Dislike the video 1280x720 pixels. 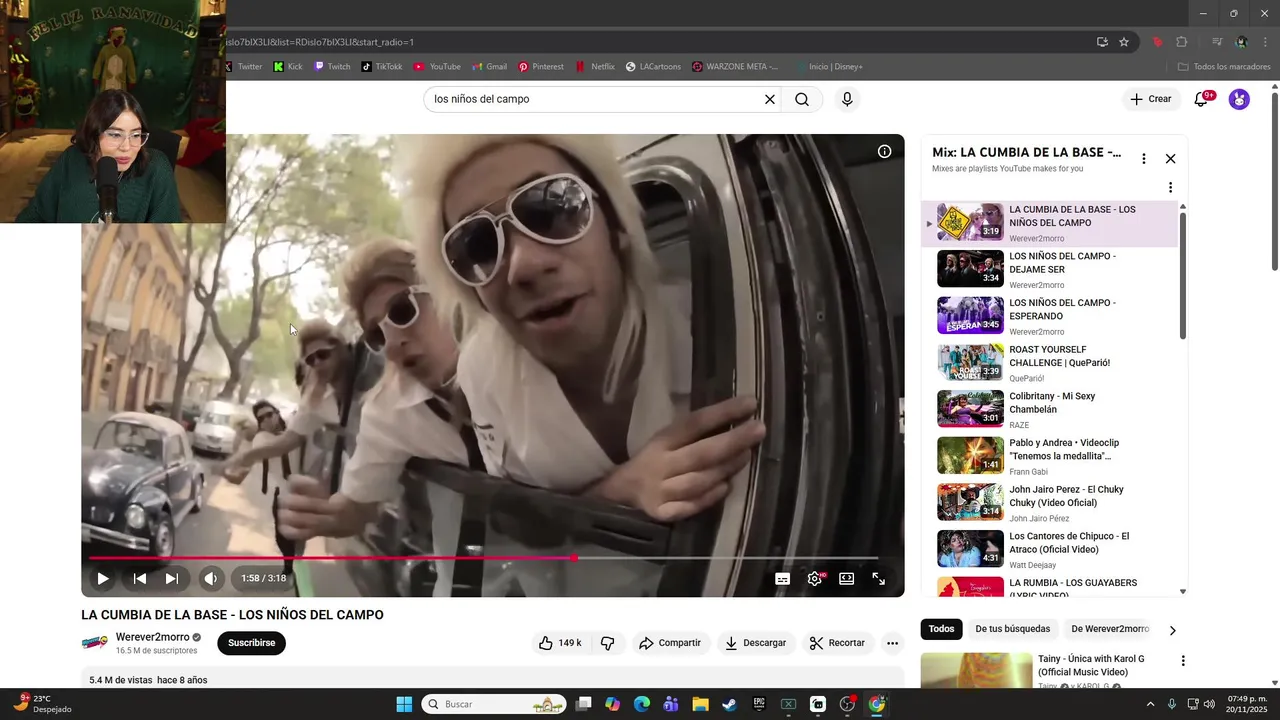point(607,643)
